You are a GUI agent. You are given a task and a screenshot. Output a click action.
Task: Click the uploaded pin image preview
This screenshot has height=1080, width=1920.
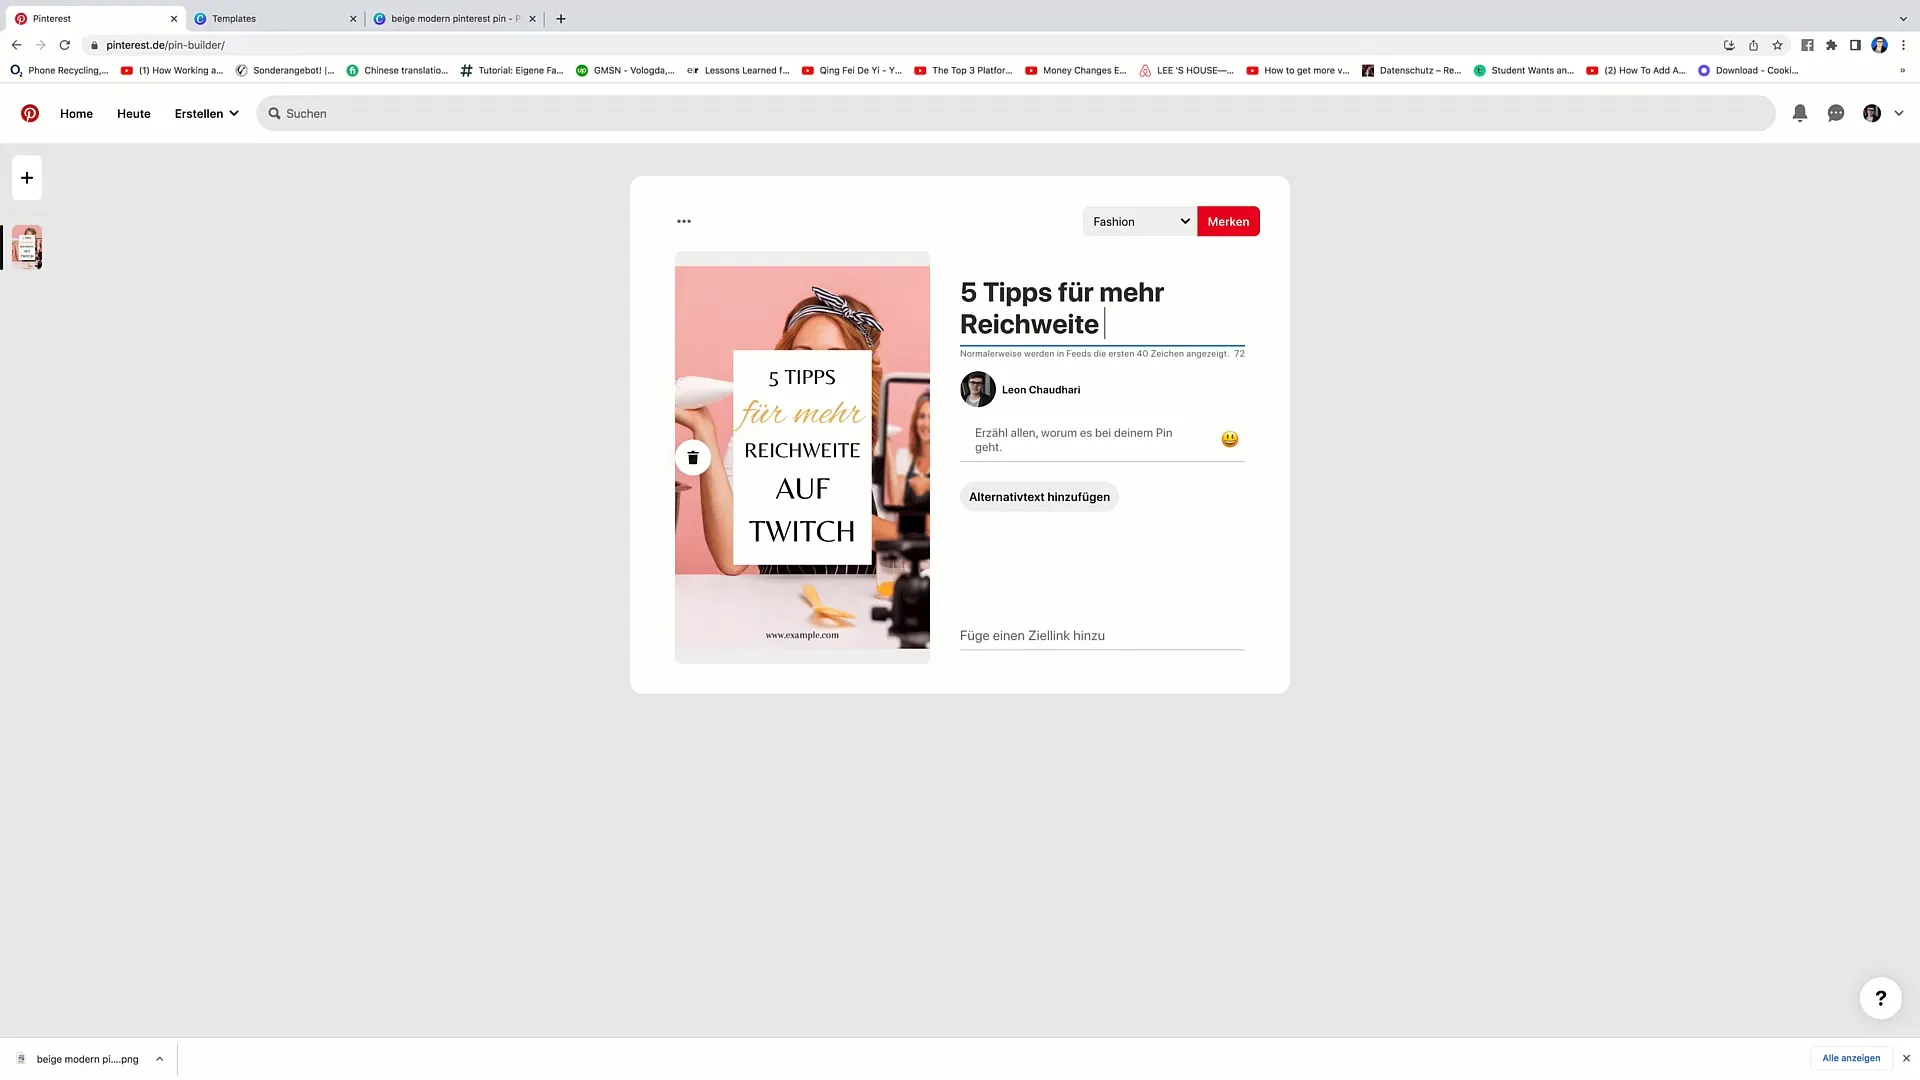802,457
